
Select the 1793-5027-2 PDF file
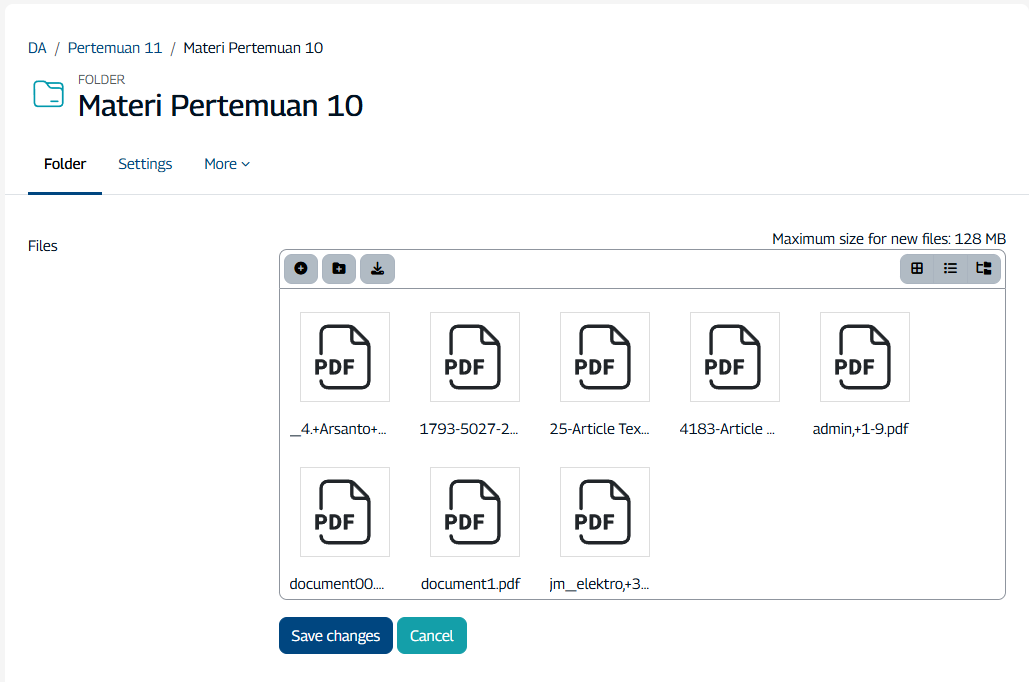[x=474, y=357]
